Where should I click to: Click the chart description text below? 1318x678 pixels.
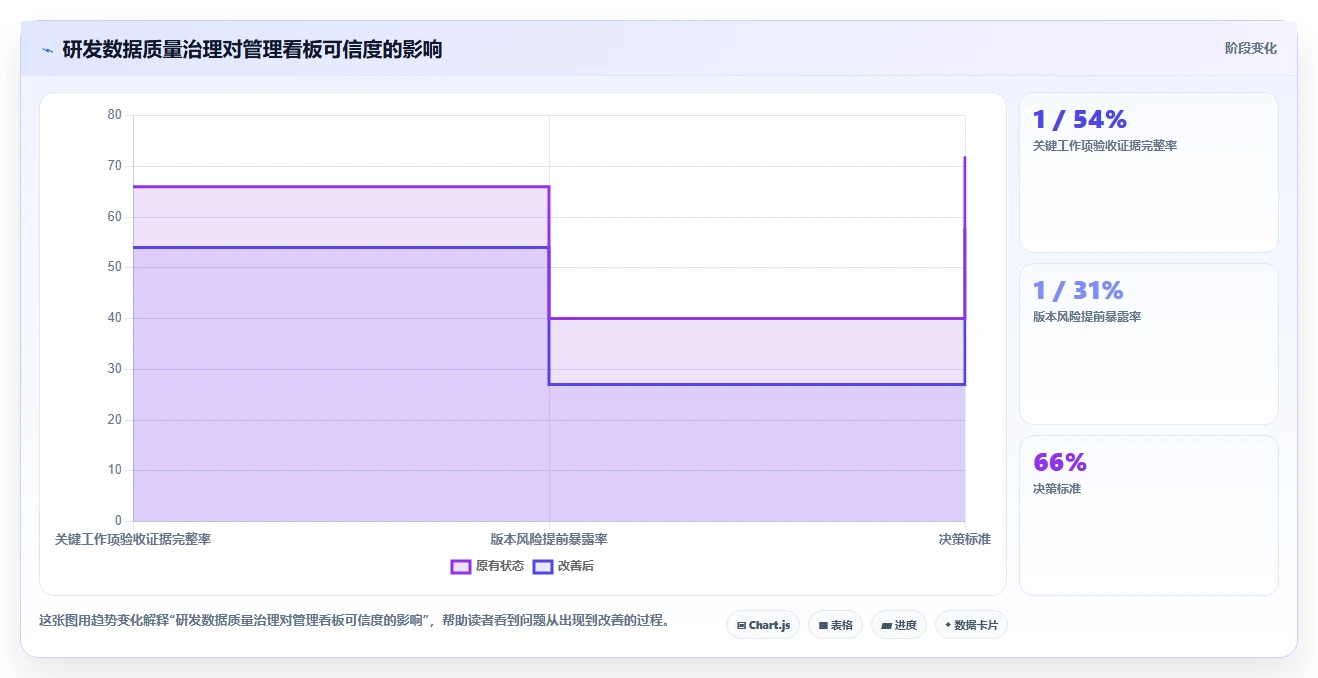coord(354,620)
